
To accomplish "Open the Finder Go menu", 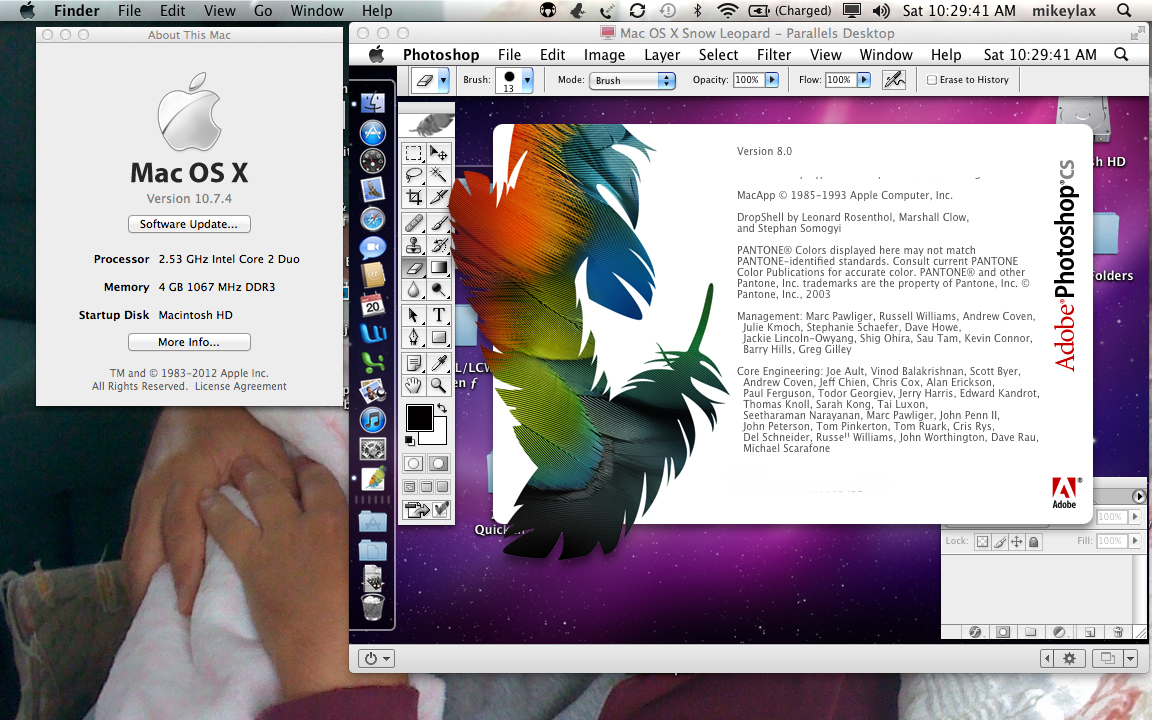I will (263, 10).
